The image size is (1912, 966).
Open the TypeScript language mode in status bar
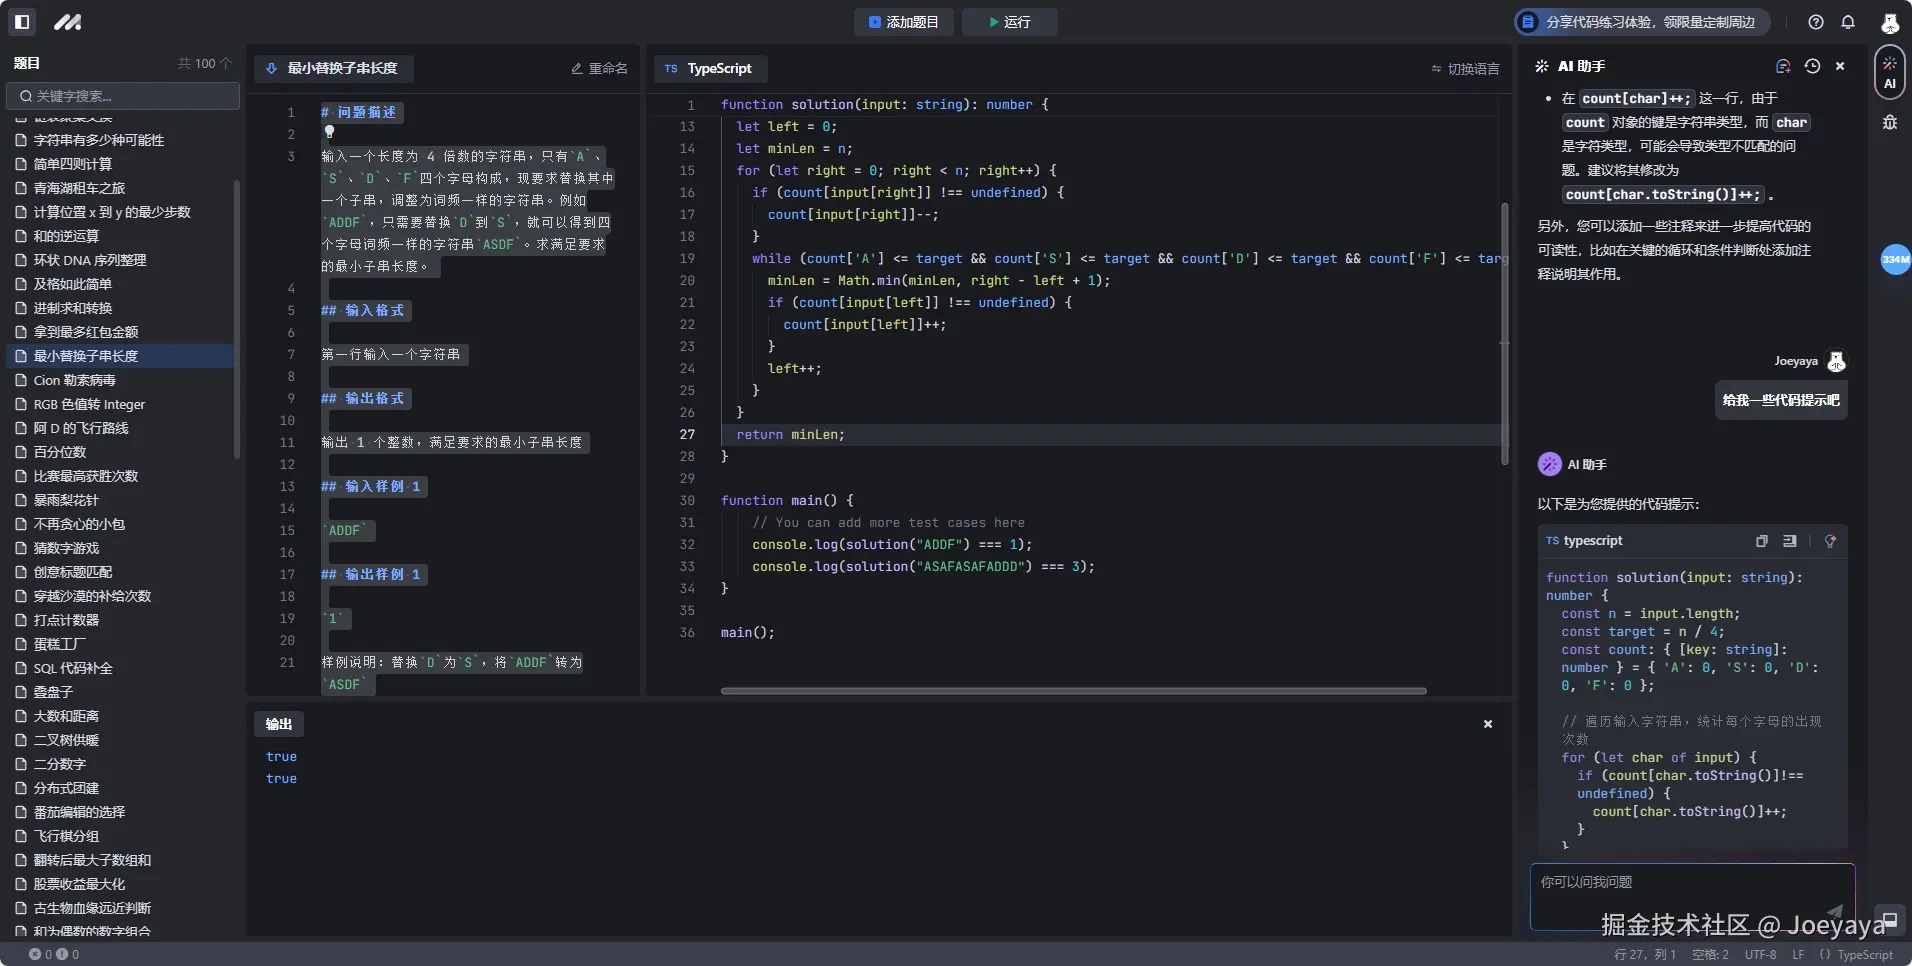(x=1856, y=955)
